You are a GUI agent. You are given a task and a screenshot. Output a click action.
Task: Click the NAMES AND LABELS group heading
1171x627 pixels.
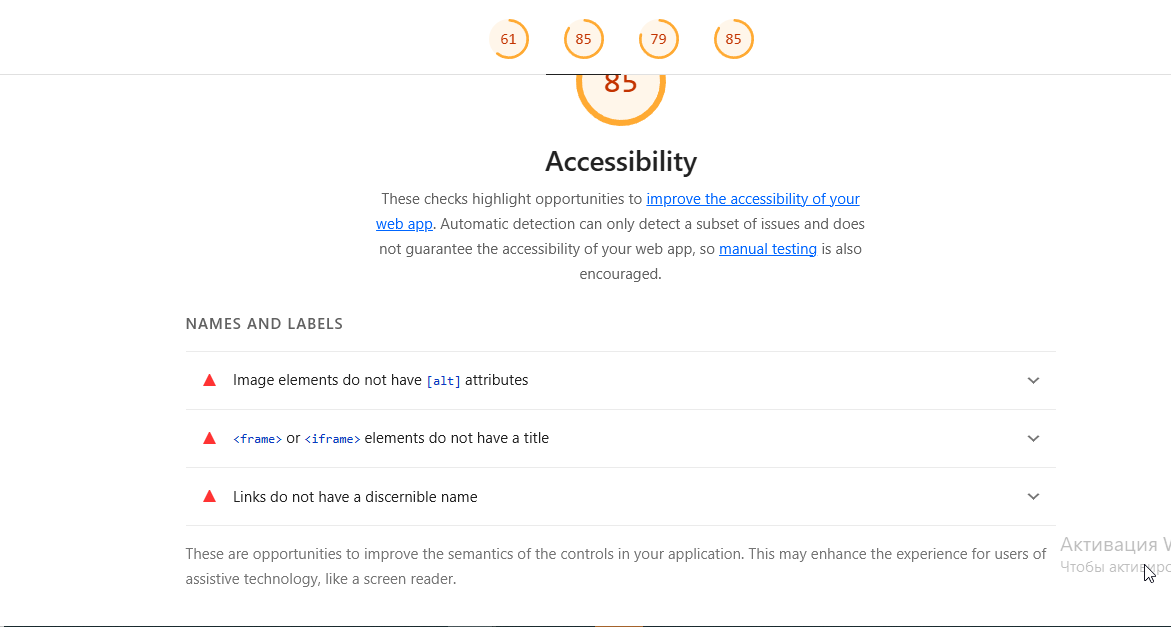264,324
